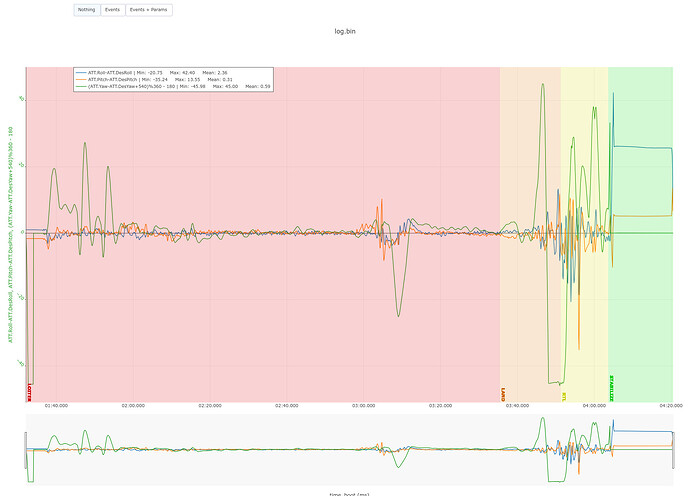Choose the Events + Params button
This screenshot has width=690, height=496.
tap(149, 10)
